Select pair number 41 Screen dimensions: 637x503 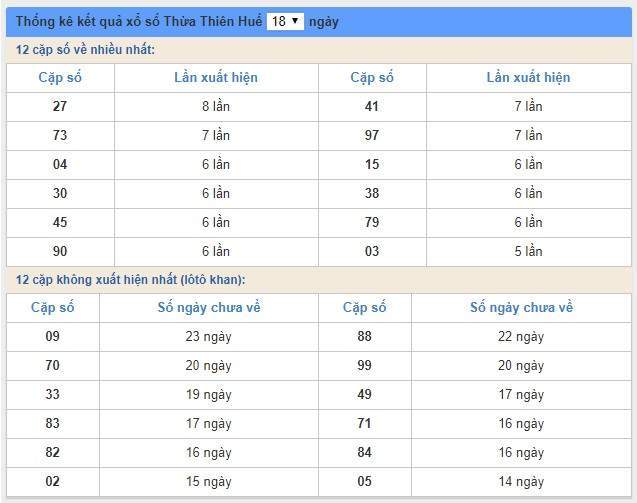[372, 106]
